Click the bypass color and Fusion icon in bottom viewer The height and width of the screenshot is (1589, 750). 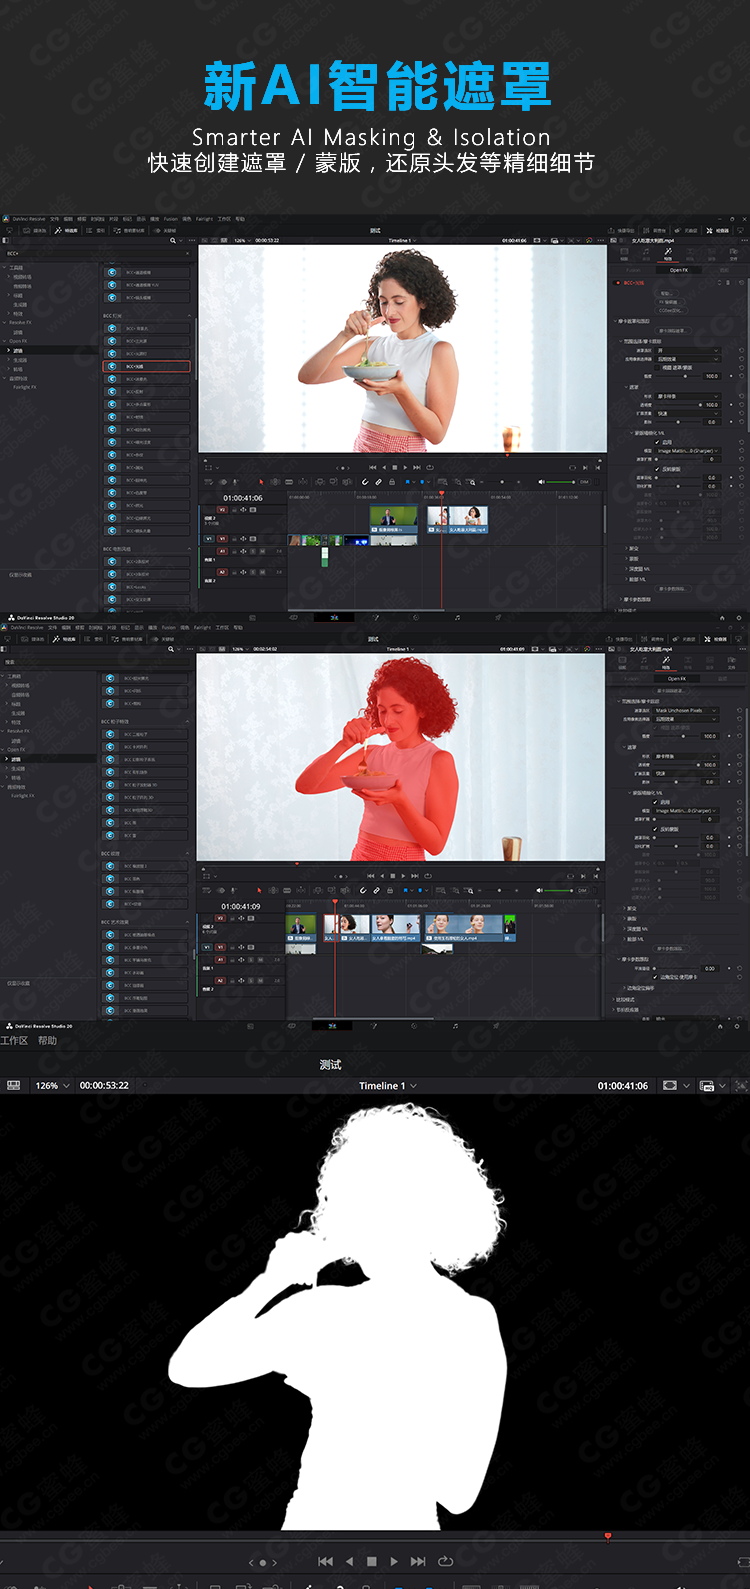[707, 1085]
